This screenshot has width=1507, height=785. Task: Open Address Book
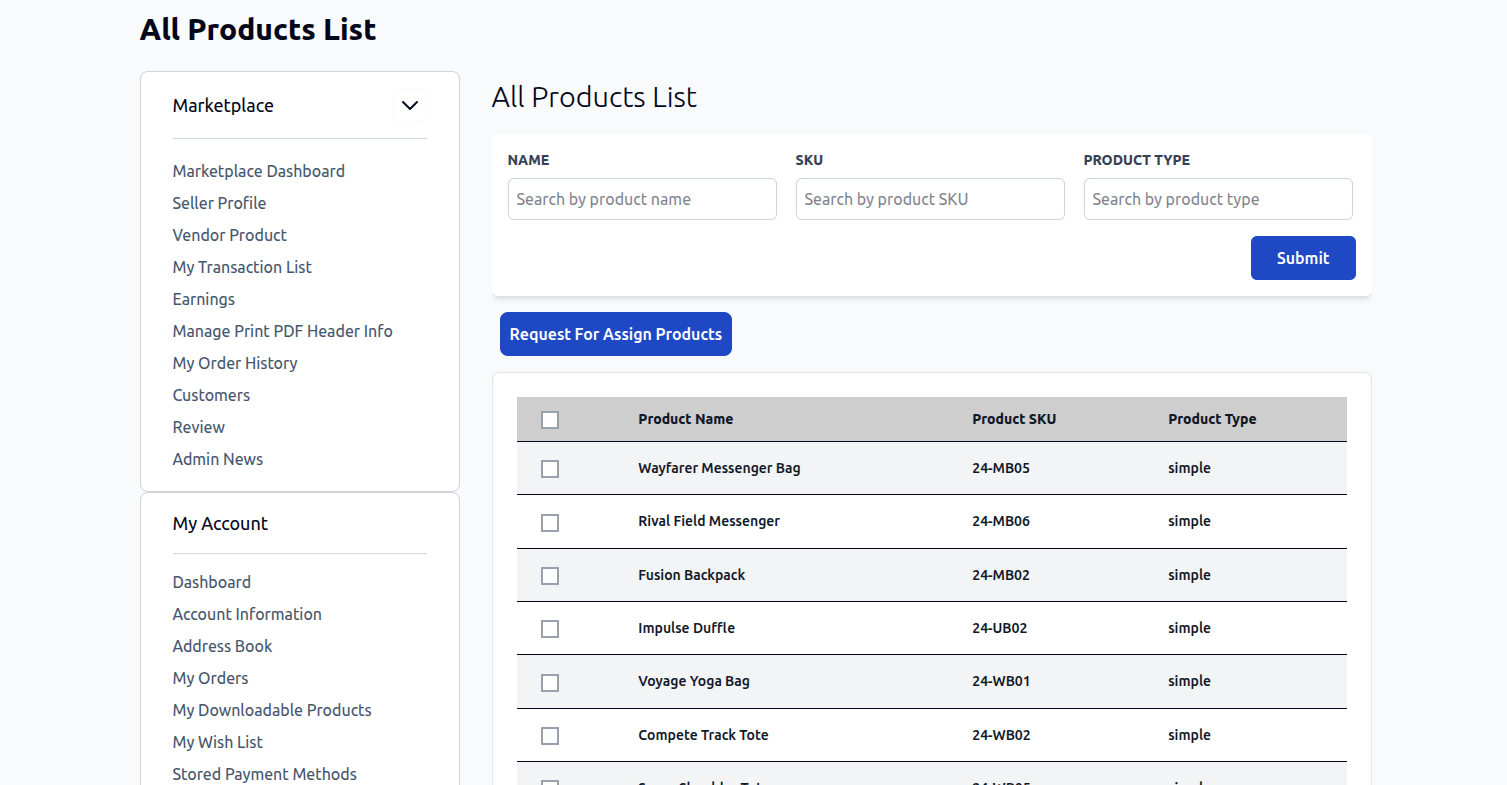click(x=222, y=646)
